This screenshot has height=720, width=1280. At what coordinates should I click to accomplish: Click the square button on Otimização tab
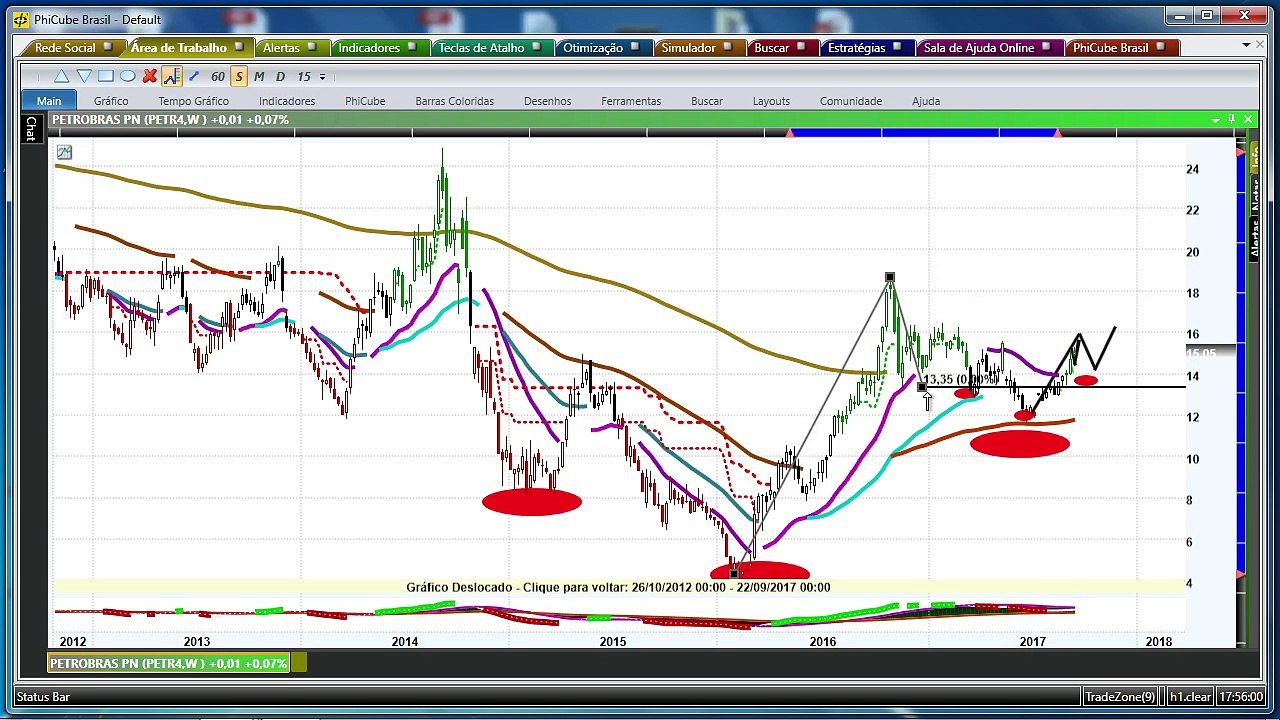(635, 47)
